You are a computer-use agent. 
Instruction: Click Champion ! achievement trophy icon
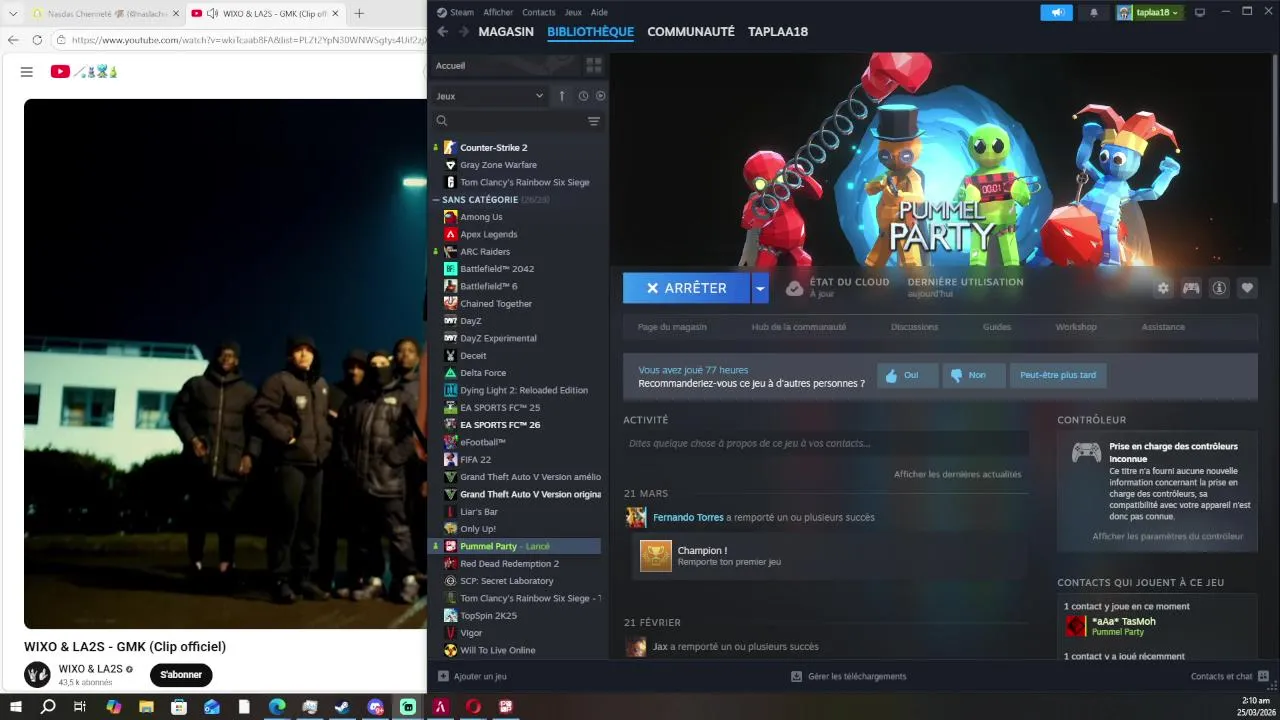pos(656,556)
